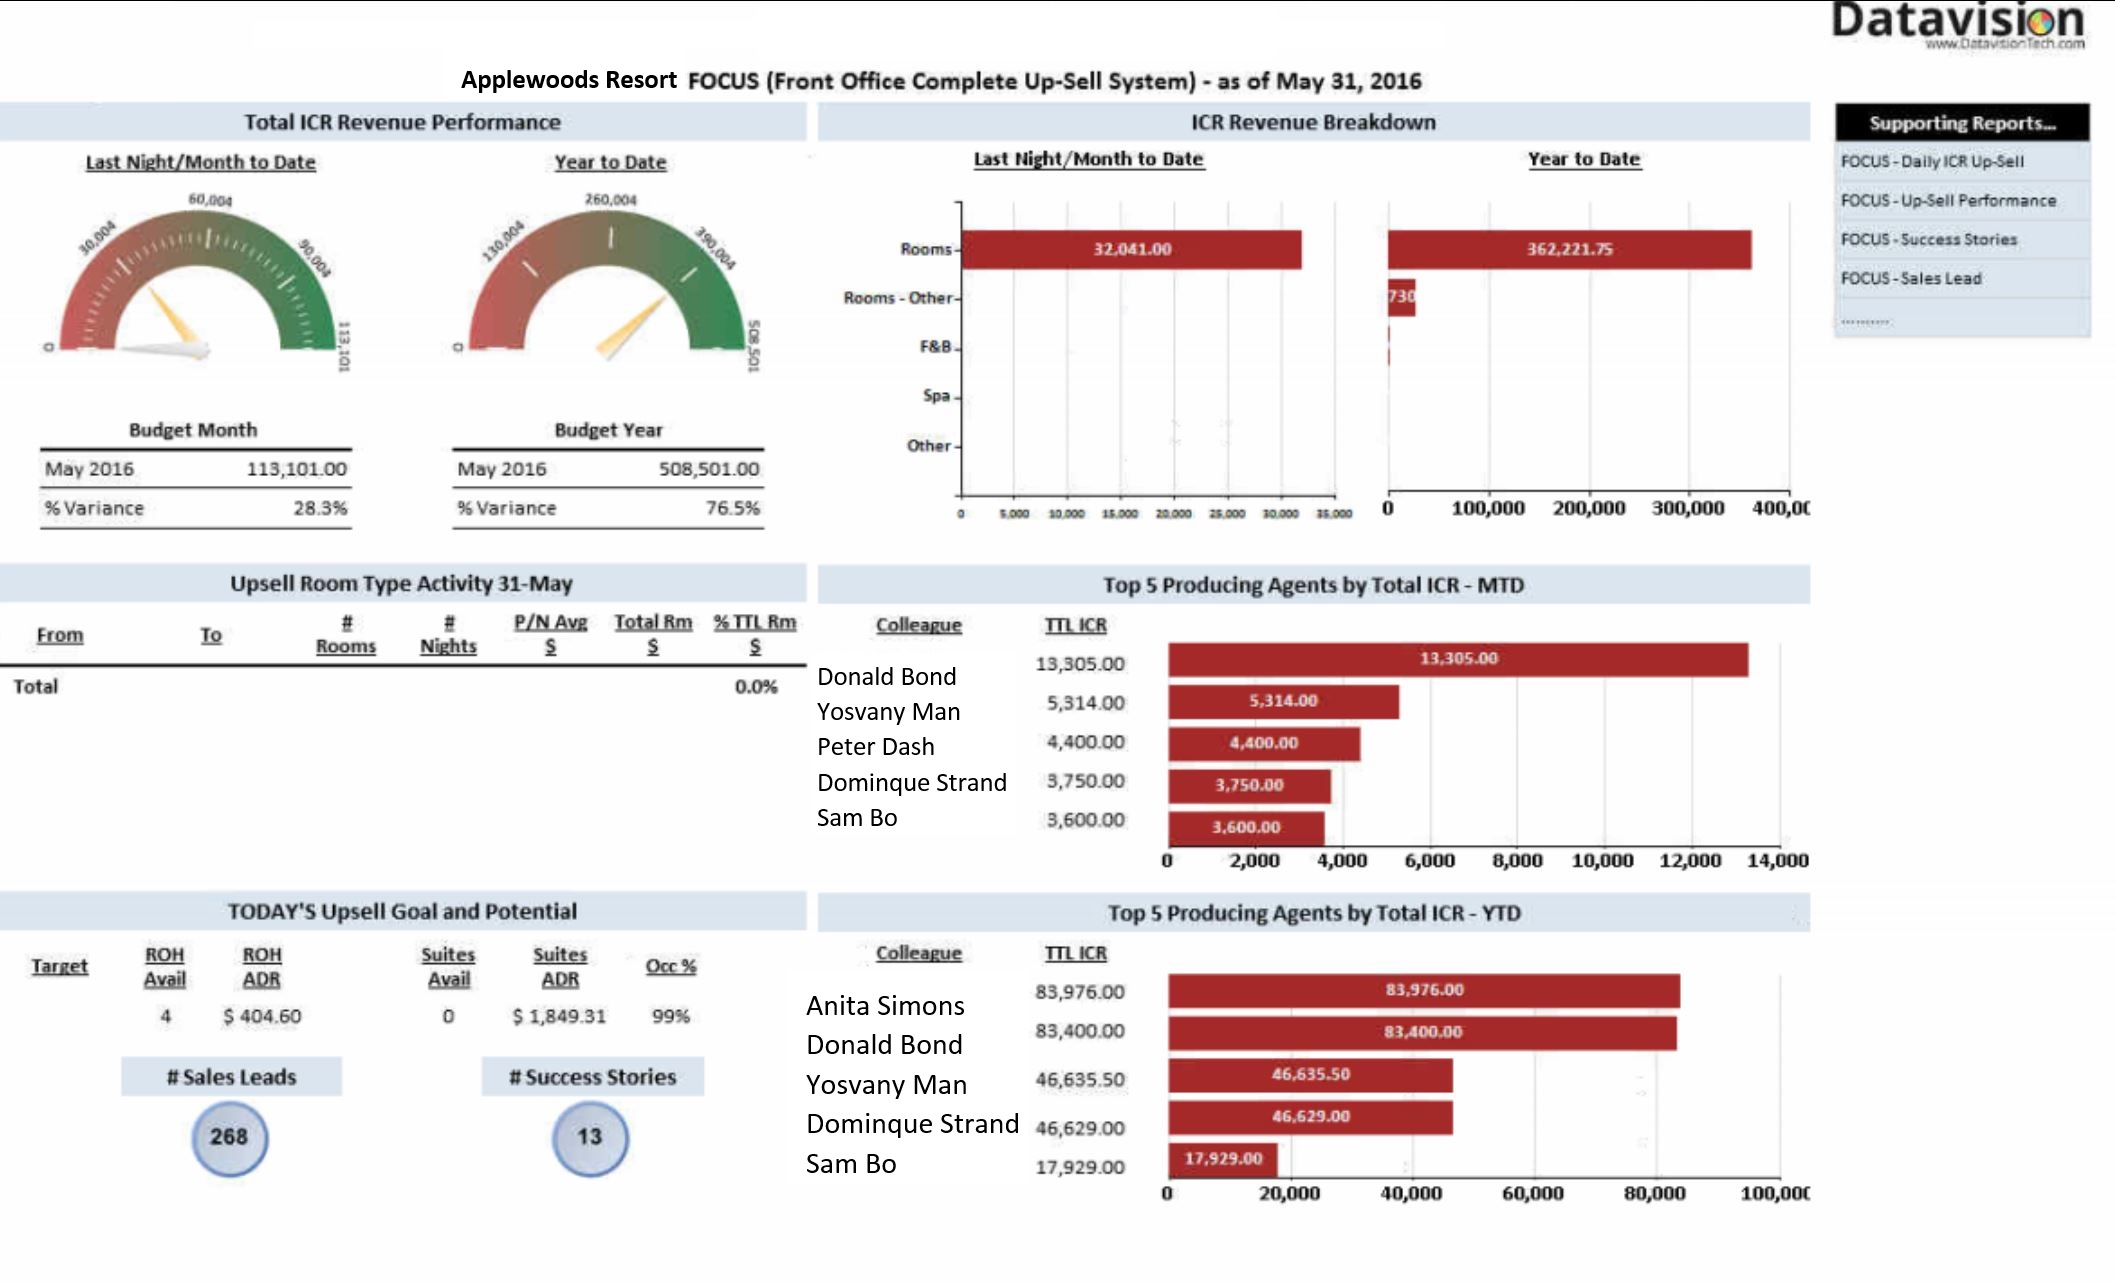Select Donald Bond's 13,305.00 MTD bar
Screen dimensions: 2115x1283
[x=1457, y=659]
